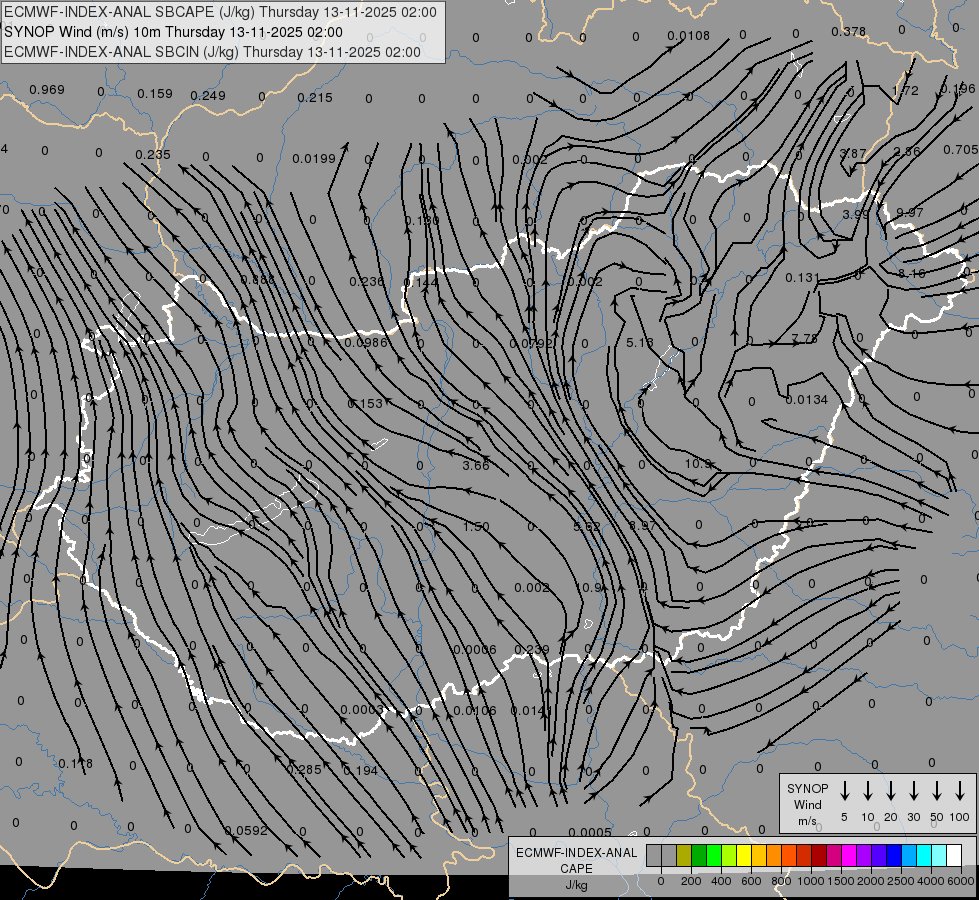The height and width of the screenshot is (900, 979).
Task: Click the 0.239 value on the map
Action: [x=532, y=650]
